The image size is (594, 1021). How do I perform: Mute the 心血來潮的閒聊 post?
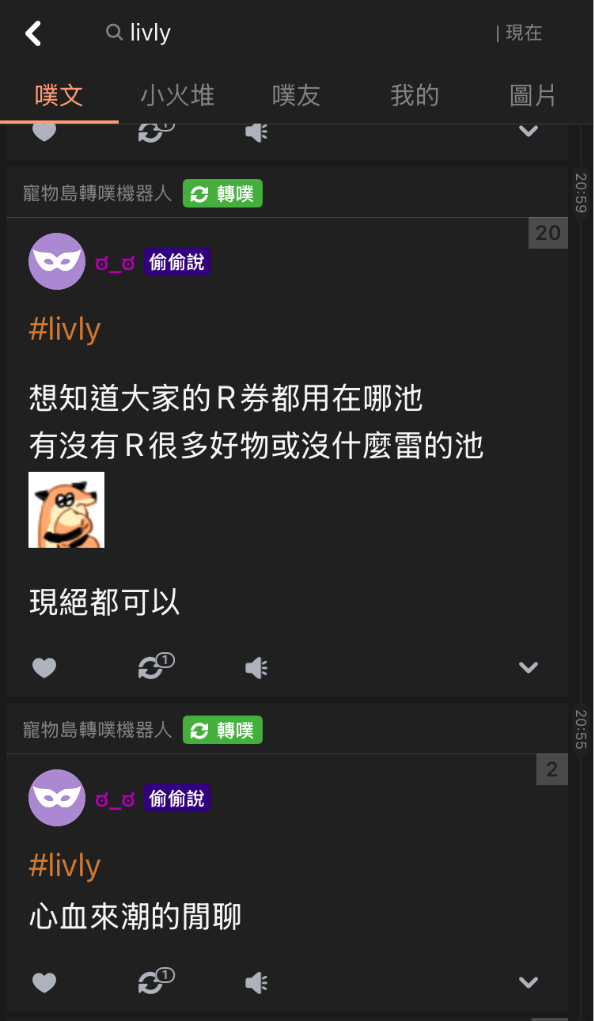coord(257,983)
